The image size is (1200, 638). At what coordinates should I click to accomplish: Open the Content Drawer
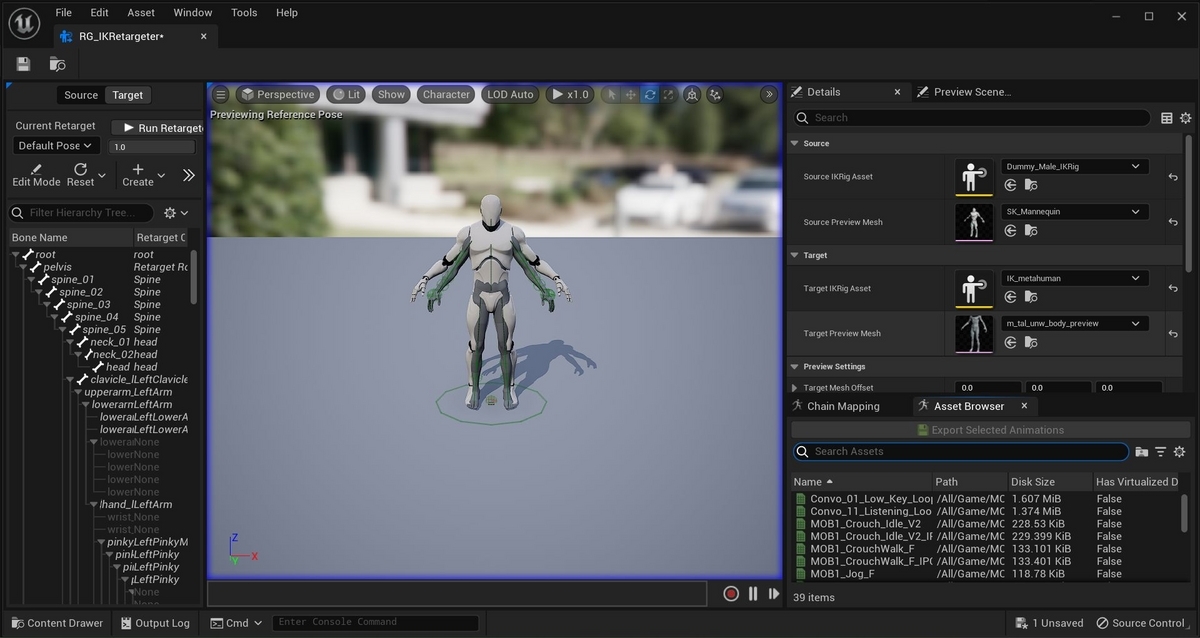point(56,623)
